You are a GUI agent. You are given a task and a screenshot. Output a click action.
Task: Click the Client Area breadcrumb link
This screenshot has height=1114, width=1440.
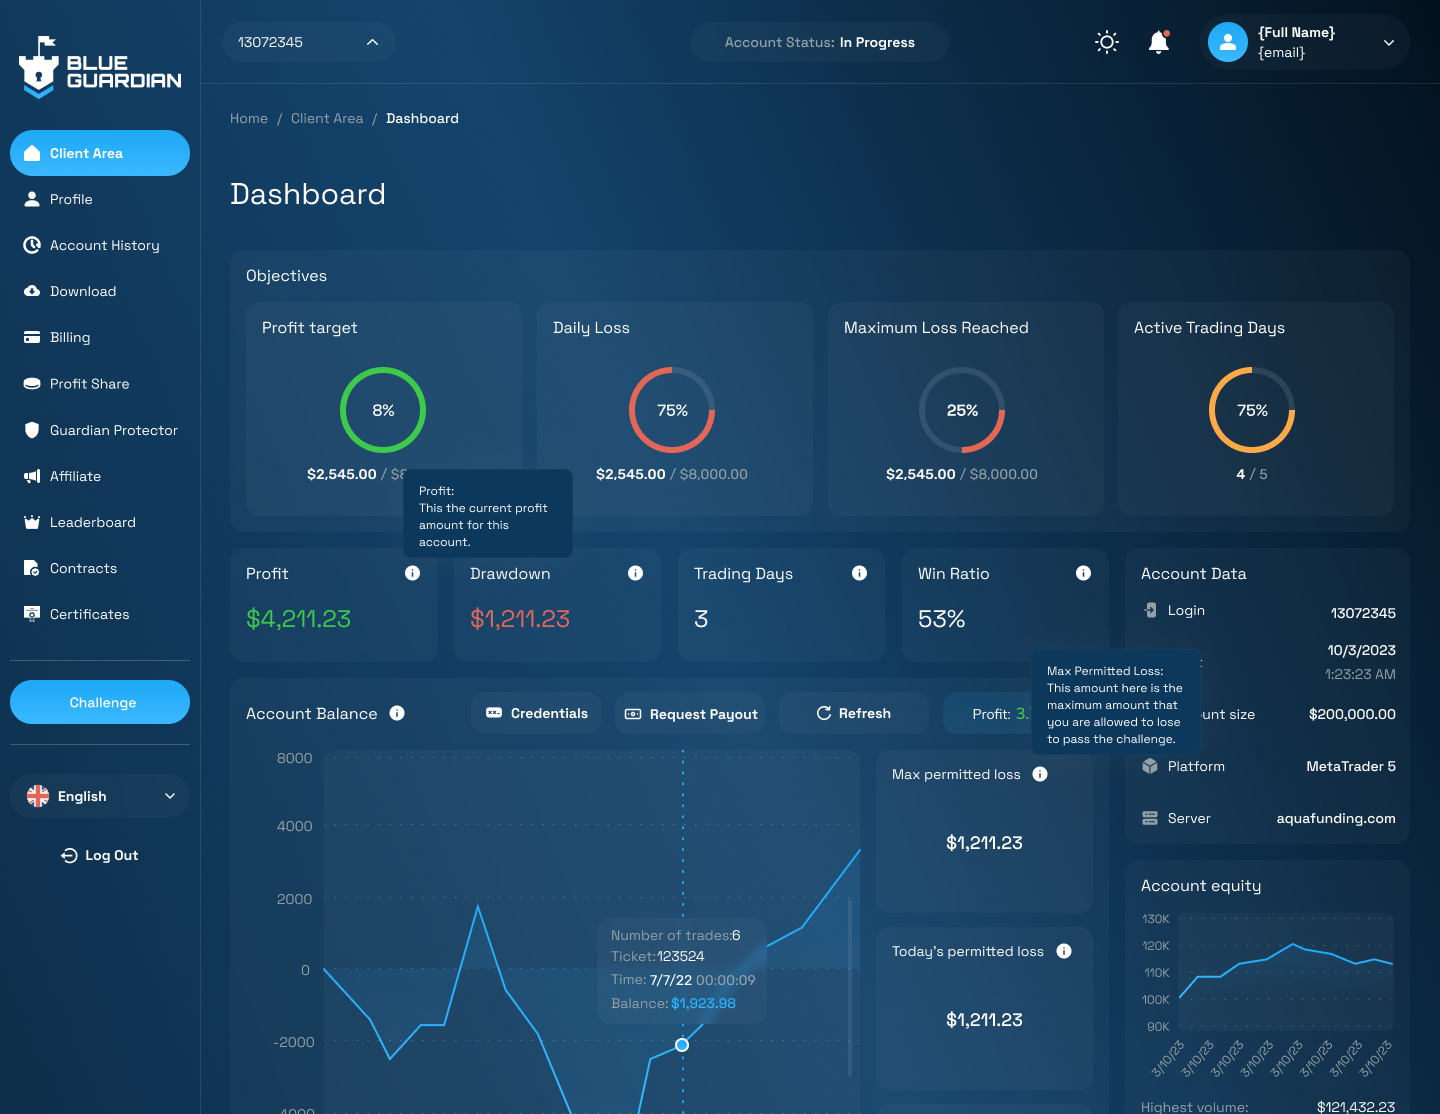tap(327, 118)
